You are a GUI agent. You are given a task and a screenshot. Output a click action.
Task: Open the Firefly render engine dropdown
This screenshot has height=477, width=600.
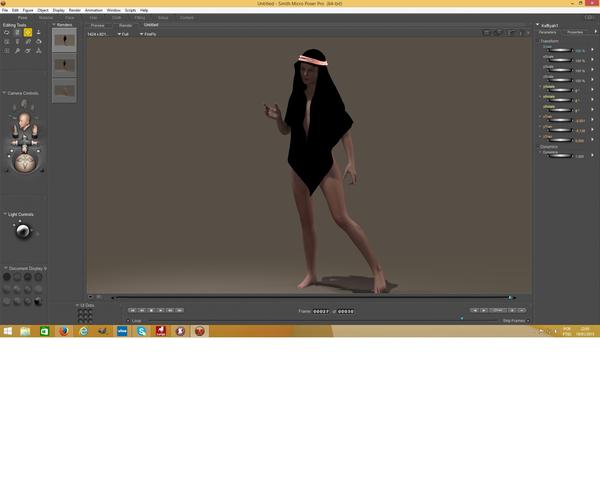point(148,34)
